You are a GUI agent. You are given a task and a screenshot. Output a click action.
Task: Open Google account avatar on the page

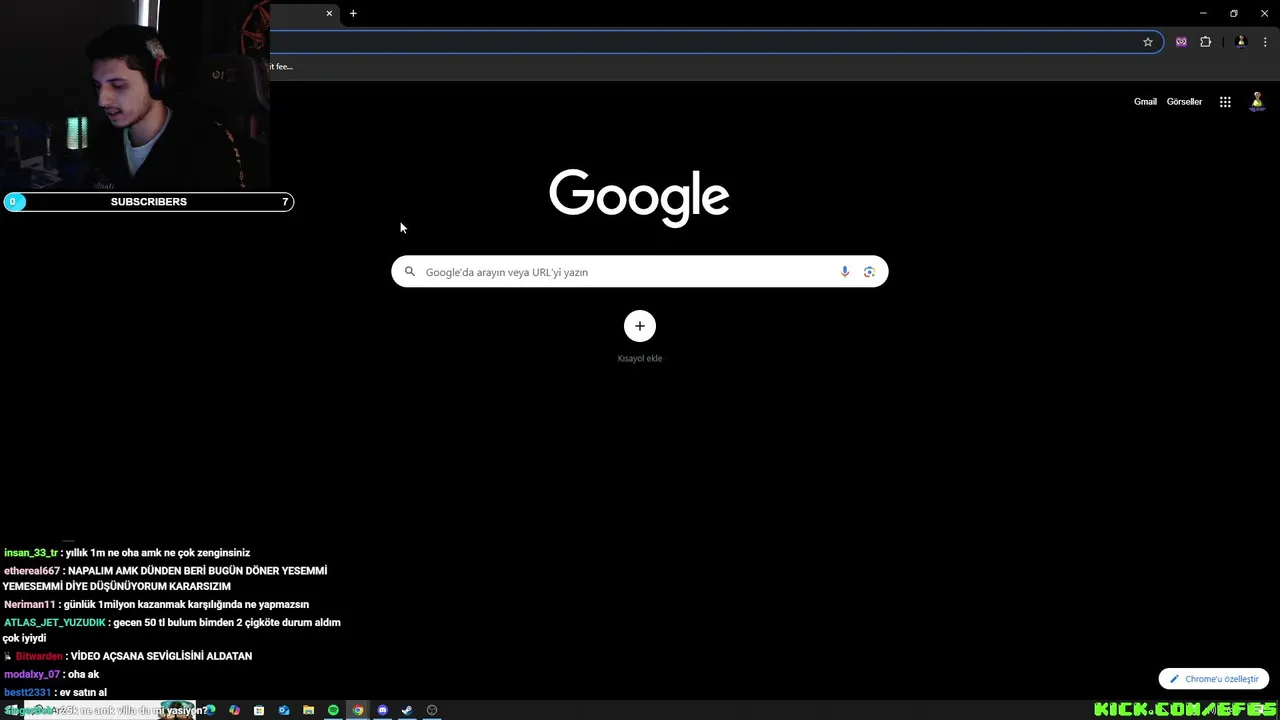pyautogui.click(x=1257, y=102)
